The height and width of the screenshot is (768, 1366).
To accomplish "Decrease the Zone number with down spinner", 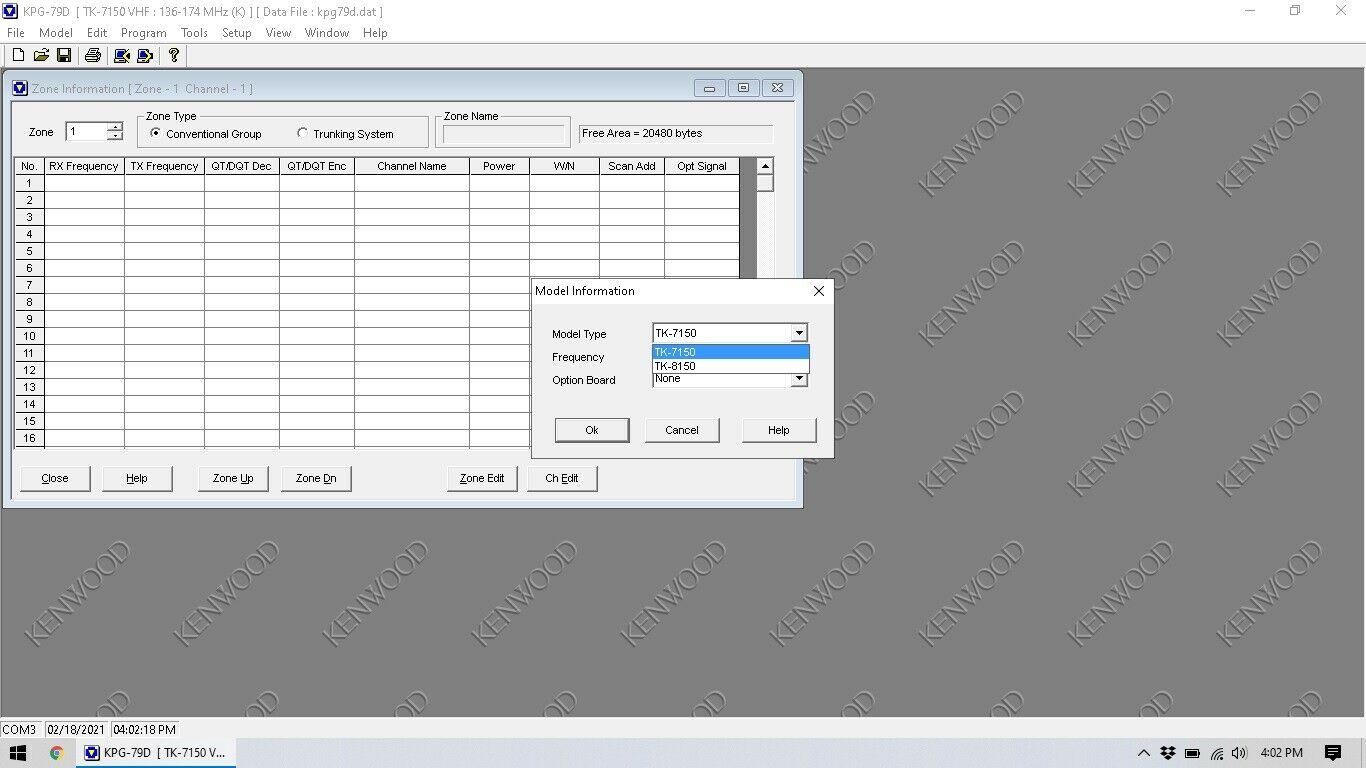I will [115, 136].
